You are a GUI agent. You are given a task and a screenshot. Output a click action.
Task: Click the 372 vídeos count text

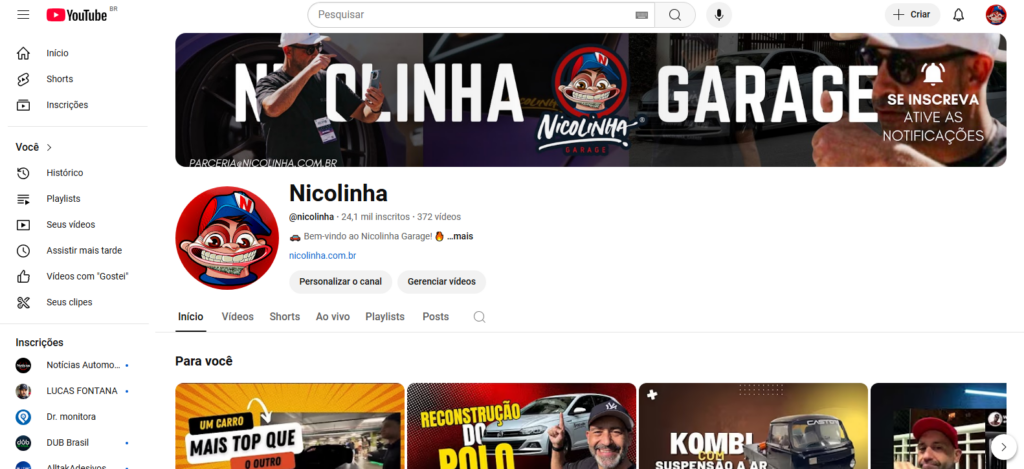[439, 217]
